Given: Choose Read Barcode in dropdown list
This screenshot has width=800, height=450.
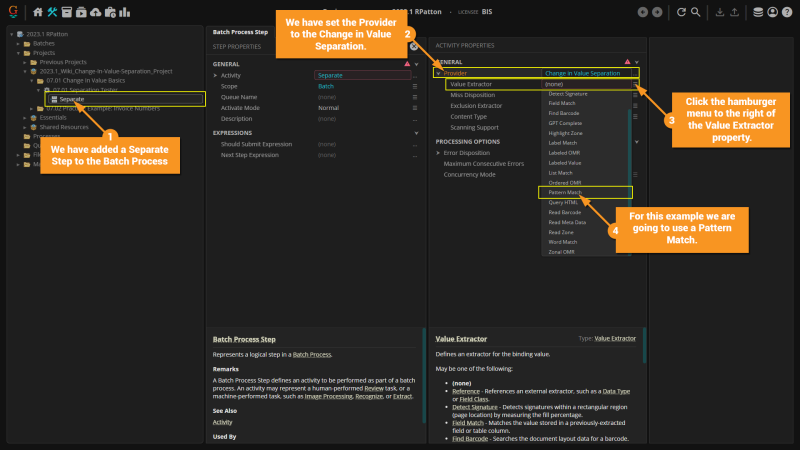Looking at the screenshot, I should tap(566, 211).
